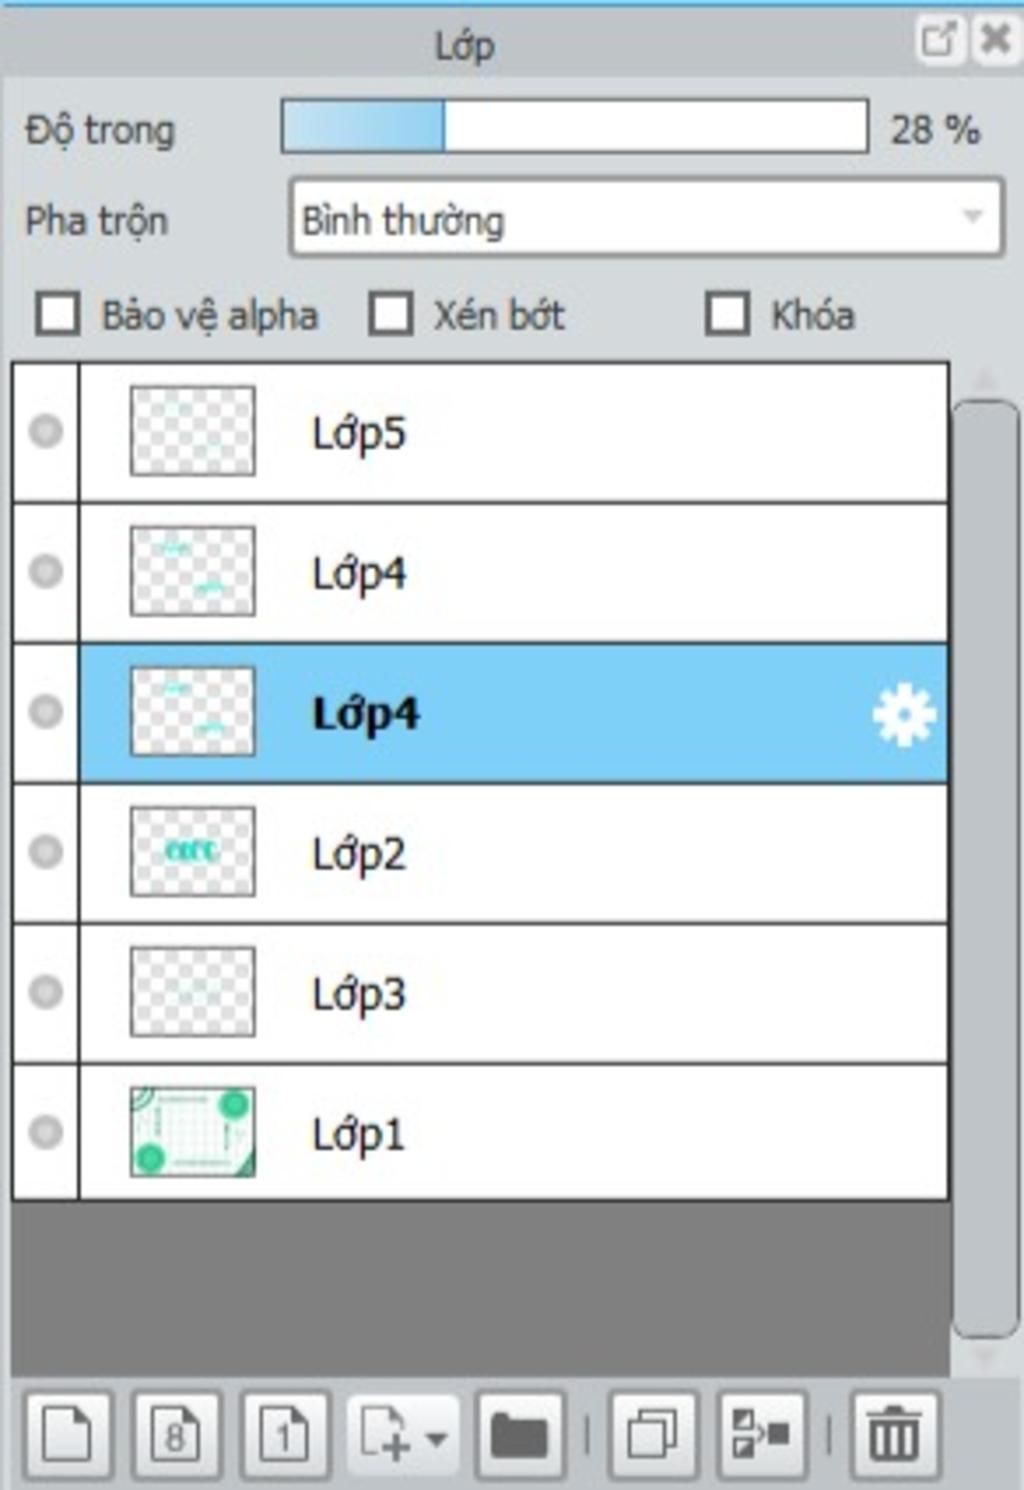Create a new layer folder
Screen dimensions: 1024x1490
click(520, 1435)
